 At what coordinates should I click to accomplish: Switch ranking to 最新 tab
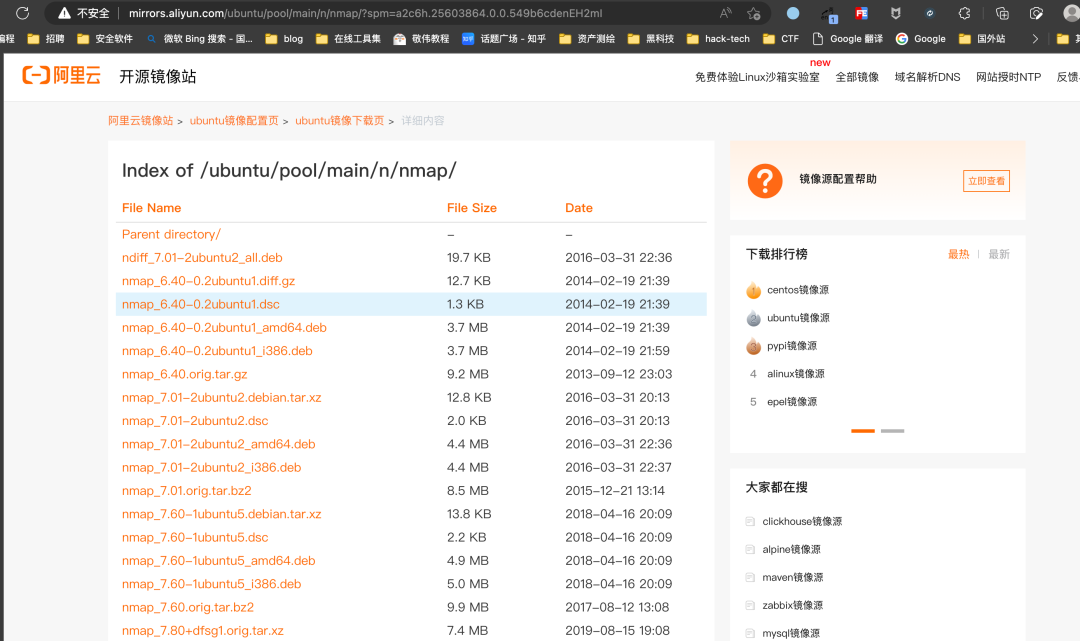coord(999,254)
